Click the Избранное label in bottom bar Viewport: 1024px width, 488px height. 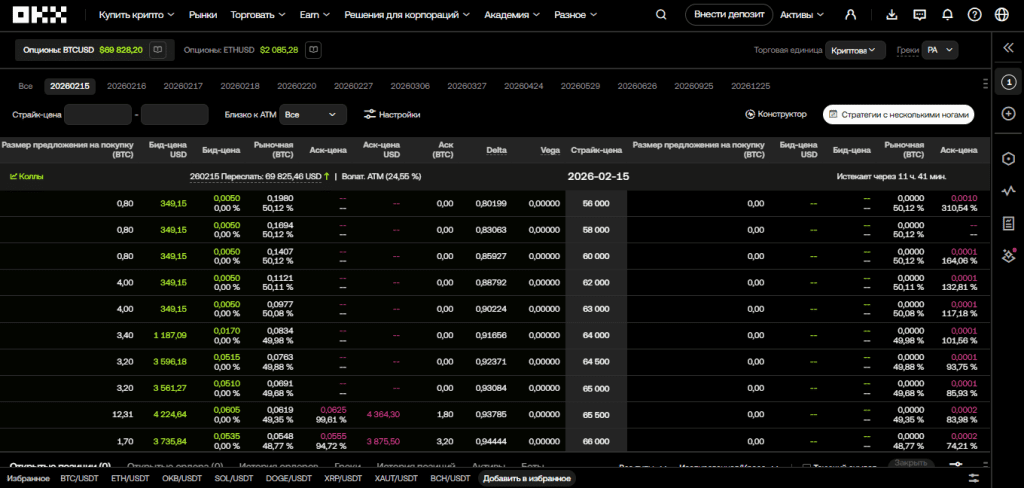tap(29, 478)
